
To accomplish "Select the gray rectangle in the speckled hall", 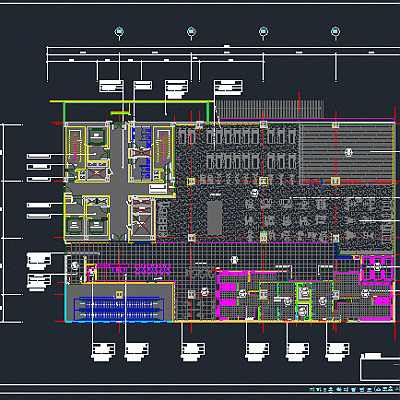I will (x=215, y=217).
